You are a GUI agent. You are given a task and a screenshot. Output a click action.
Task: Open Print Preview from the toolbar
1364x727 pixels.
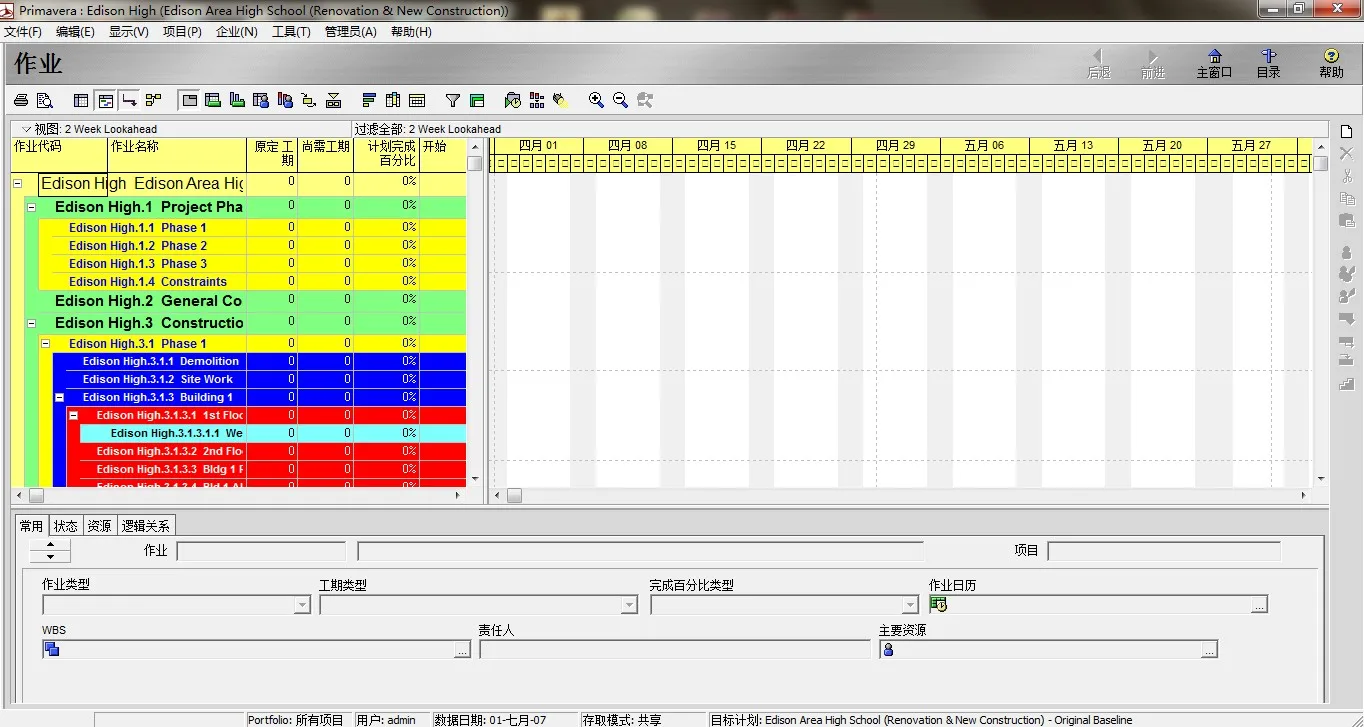(x=44, y=100)
